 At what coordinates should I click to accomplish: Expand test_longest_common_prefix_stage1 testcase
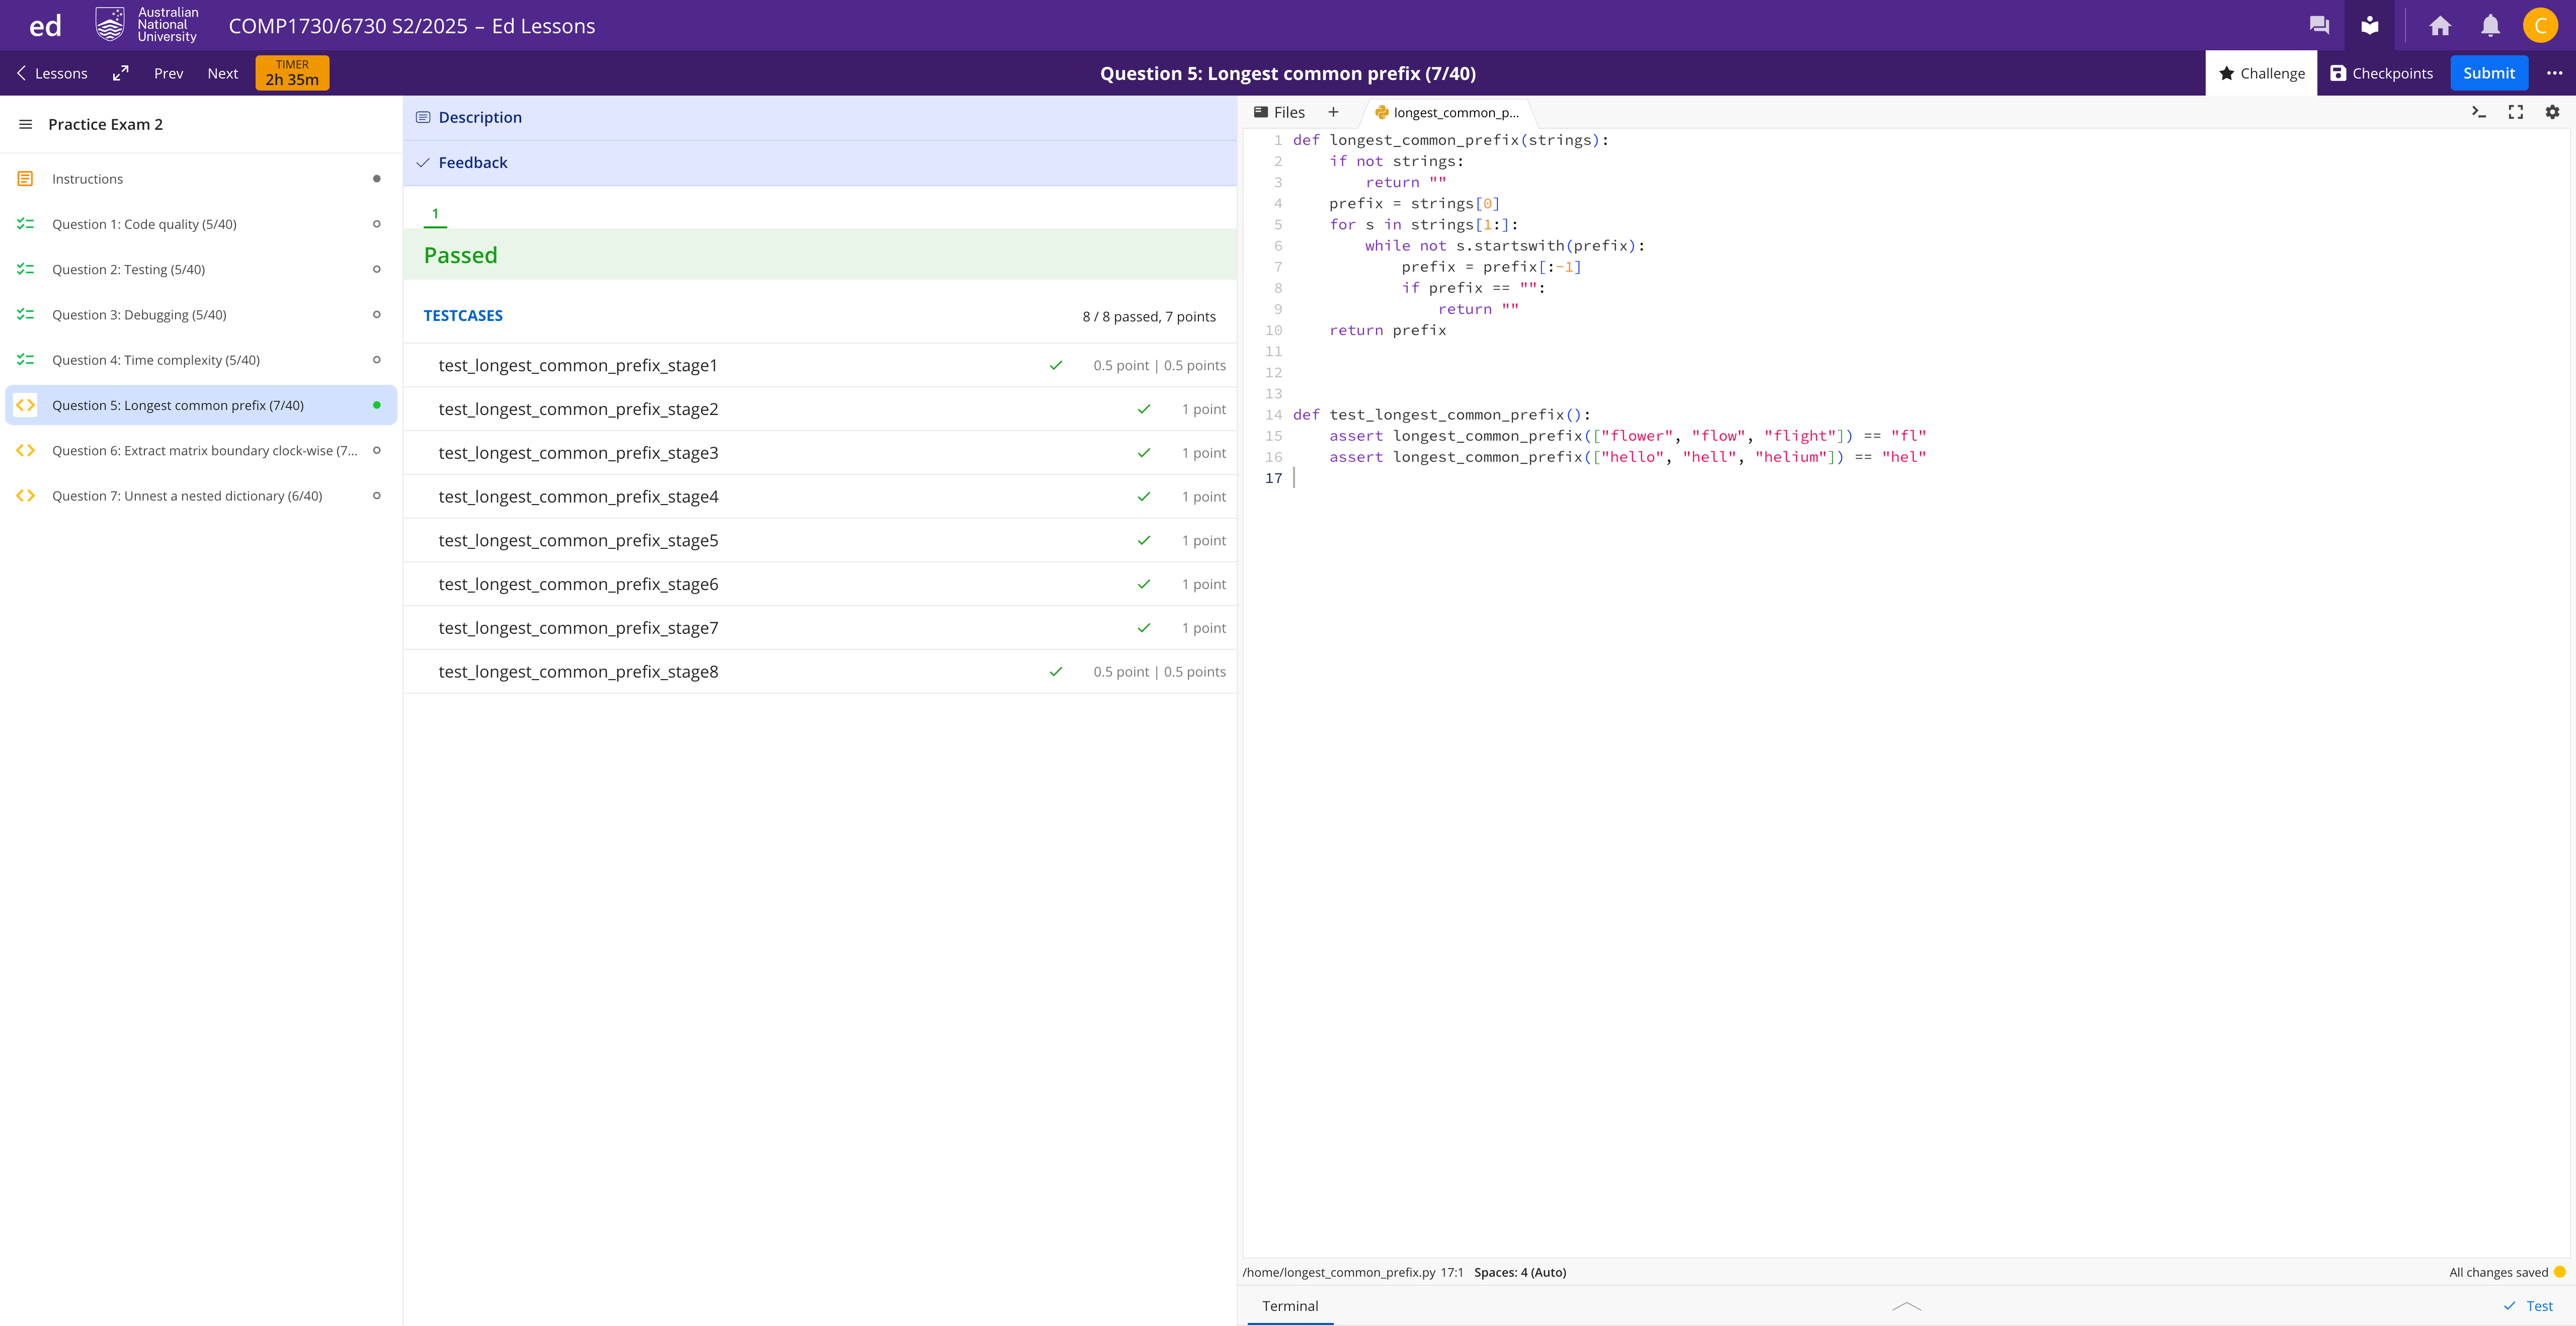point(820,366)
